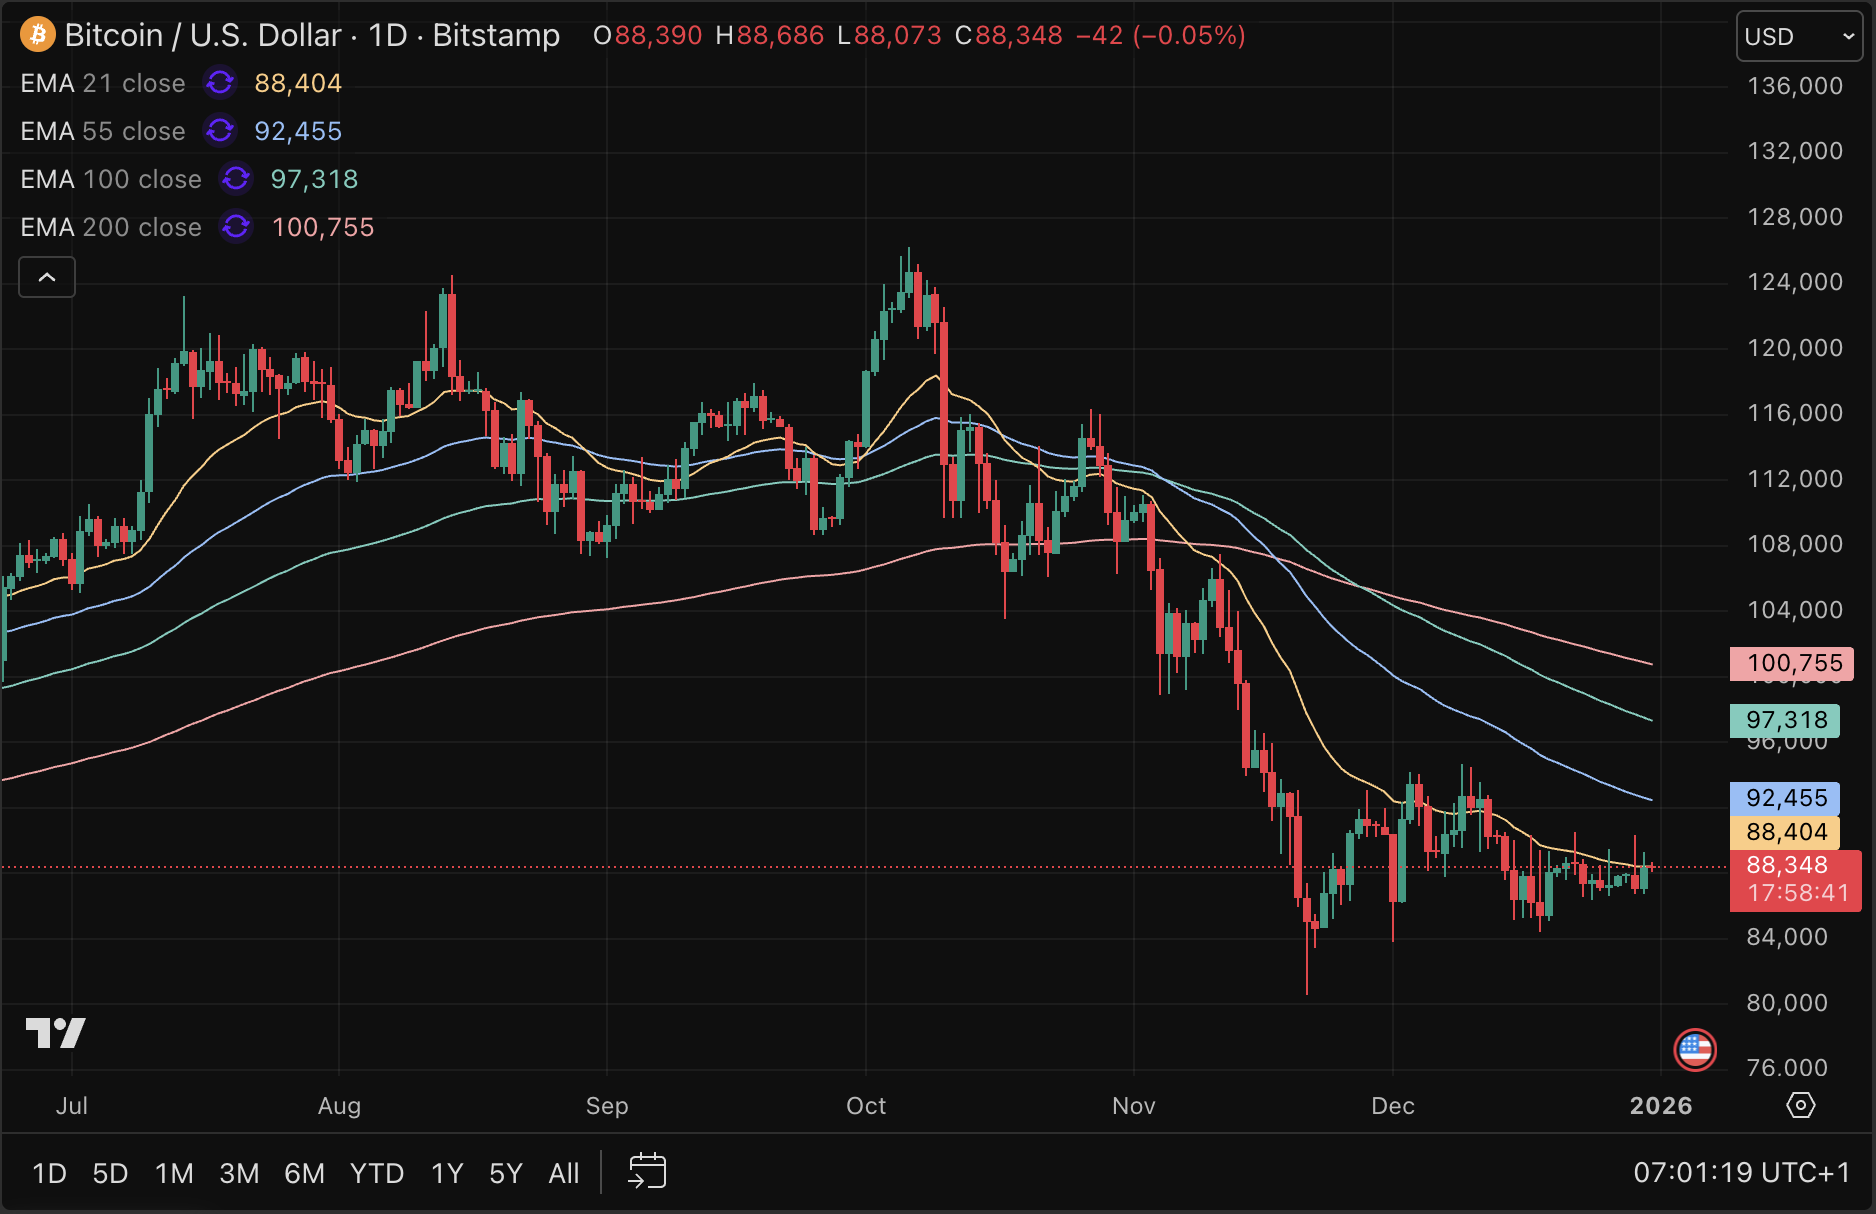The height and width of the screenshot is (1214, 1876).
Task: Click the 100,755 pink EMA price label
Action: (1792, 663)
